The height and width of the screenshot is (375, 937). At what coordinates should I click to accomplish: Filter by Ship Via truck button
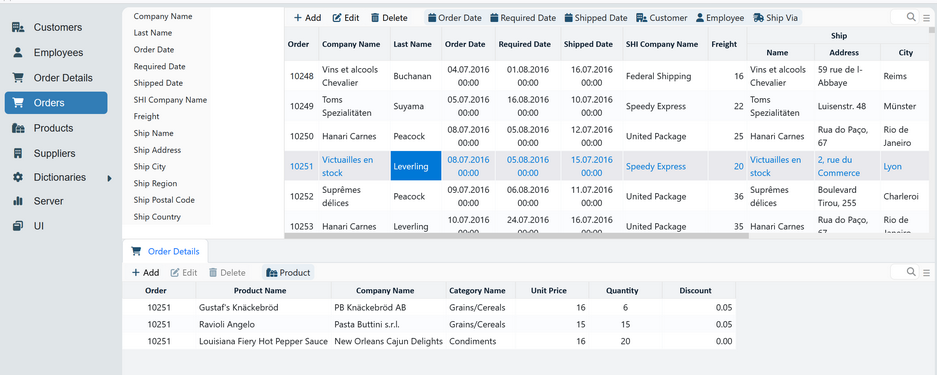point(776,18)
